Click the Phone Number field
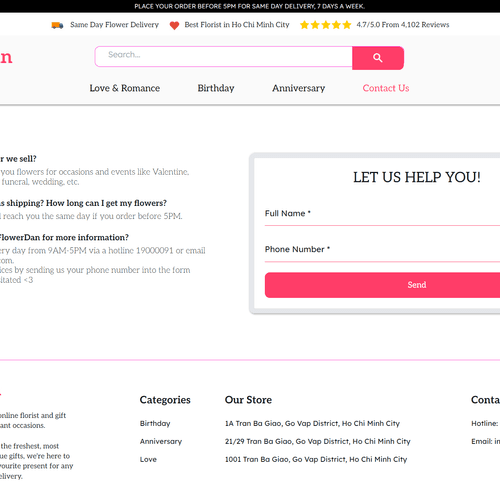The height and width of the screenshot is (500, 500). tap(382, 251)
